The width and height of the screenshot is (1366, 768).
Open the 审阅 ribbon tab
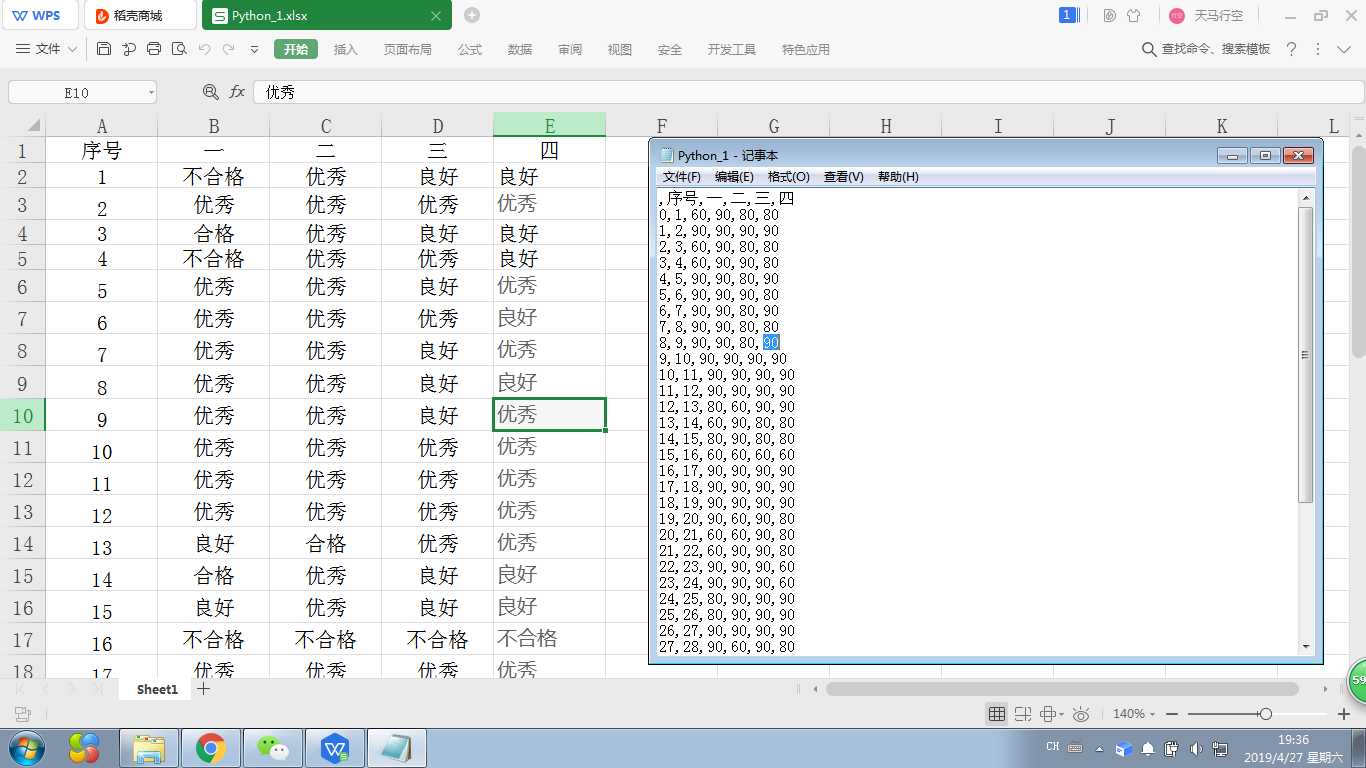tap(570, 49)
